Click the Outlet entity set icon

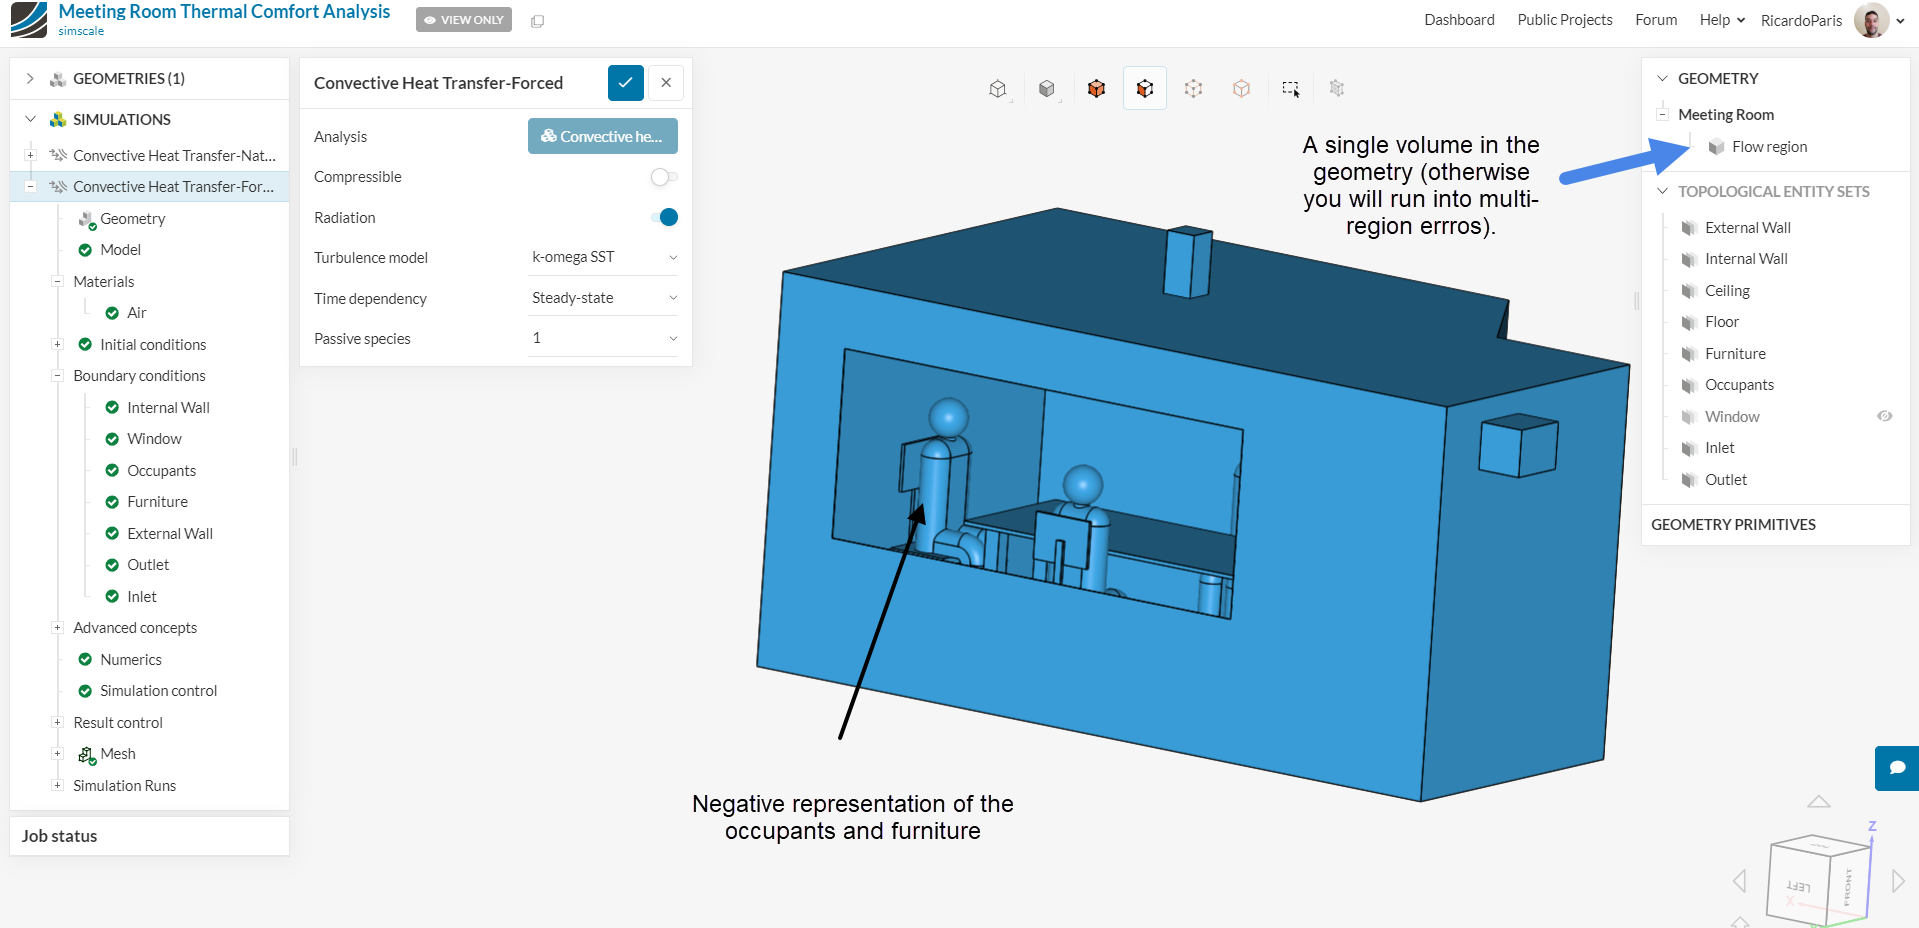point(1689,480)
